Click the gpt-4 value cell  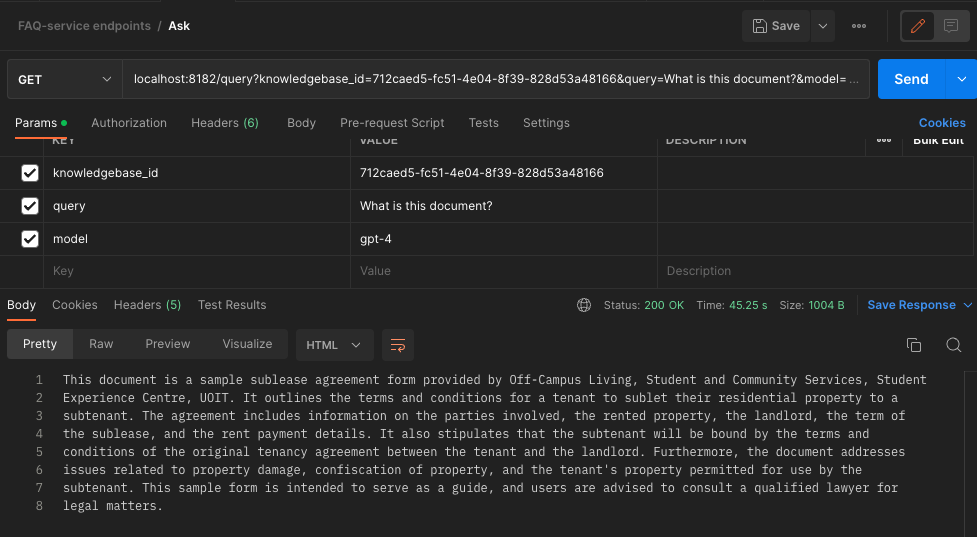[504, 239]
